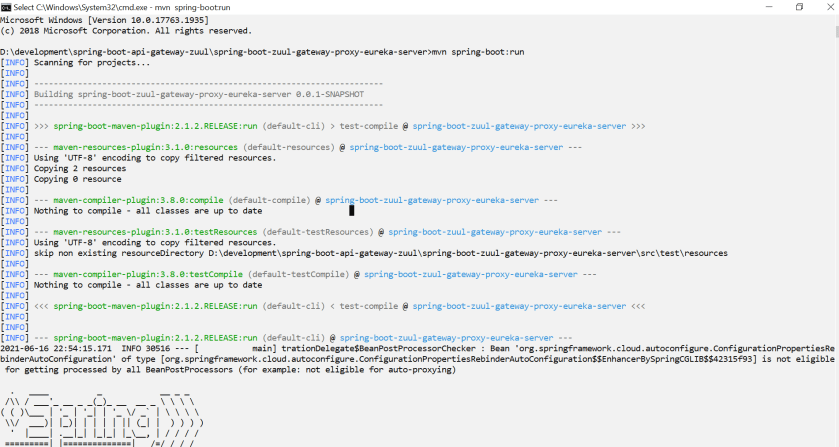Click the block text cursor

pyautogui.click(x=352, y=211)
